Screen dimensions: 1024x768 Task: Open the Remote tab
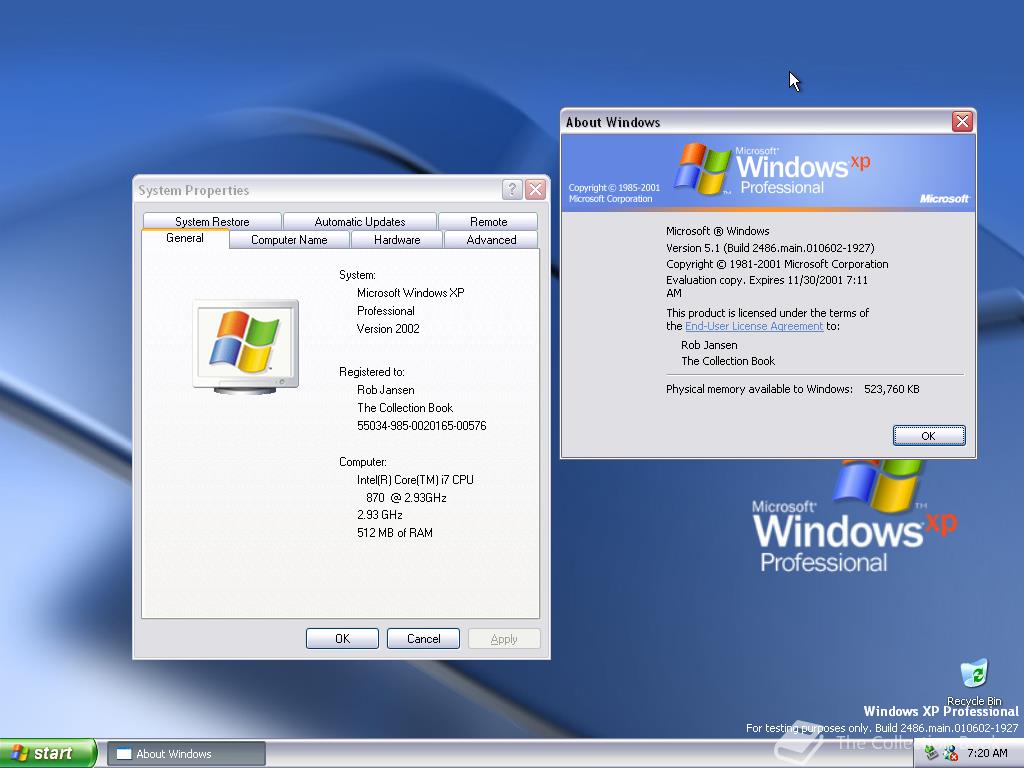point(488,221)
